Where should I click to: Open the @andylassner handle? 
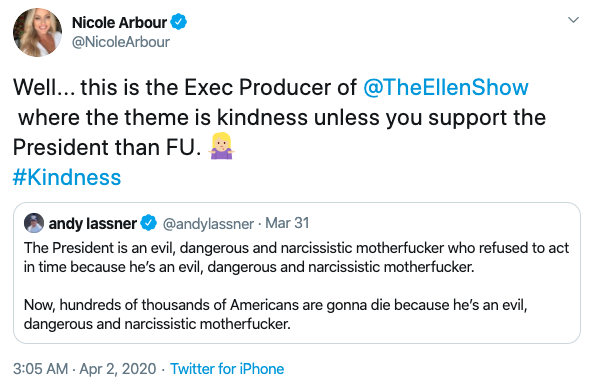[208, 224]
